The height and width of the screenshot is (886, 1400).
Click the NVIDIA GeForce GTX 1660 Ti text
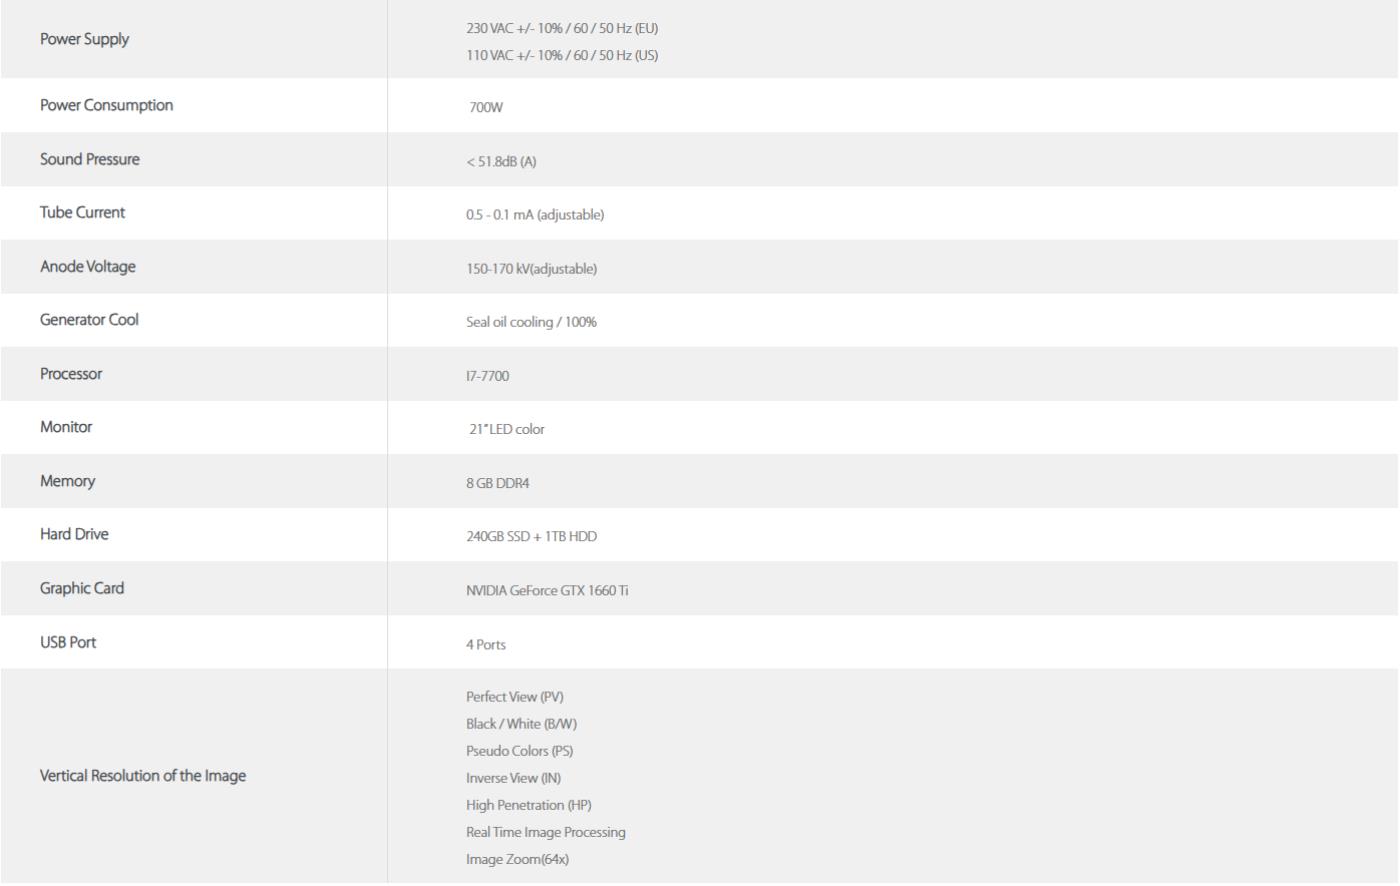[x=547, y=591]
